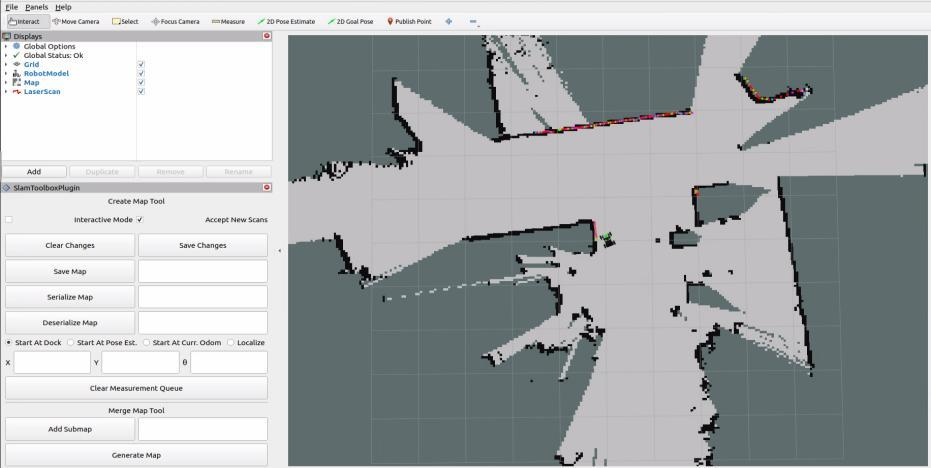Click the Add display button
Viewport: 931px width, 468px height.
[x=34, y=172]
